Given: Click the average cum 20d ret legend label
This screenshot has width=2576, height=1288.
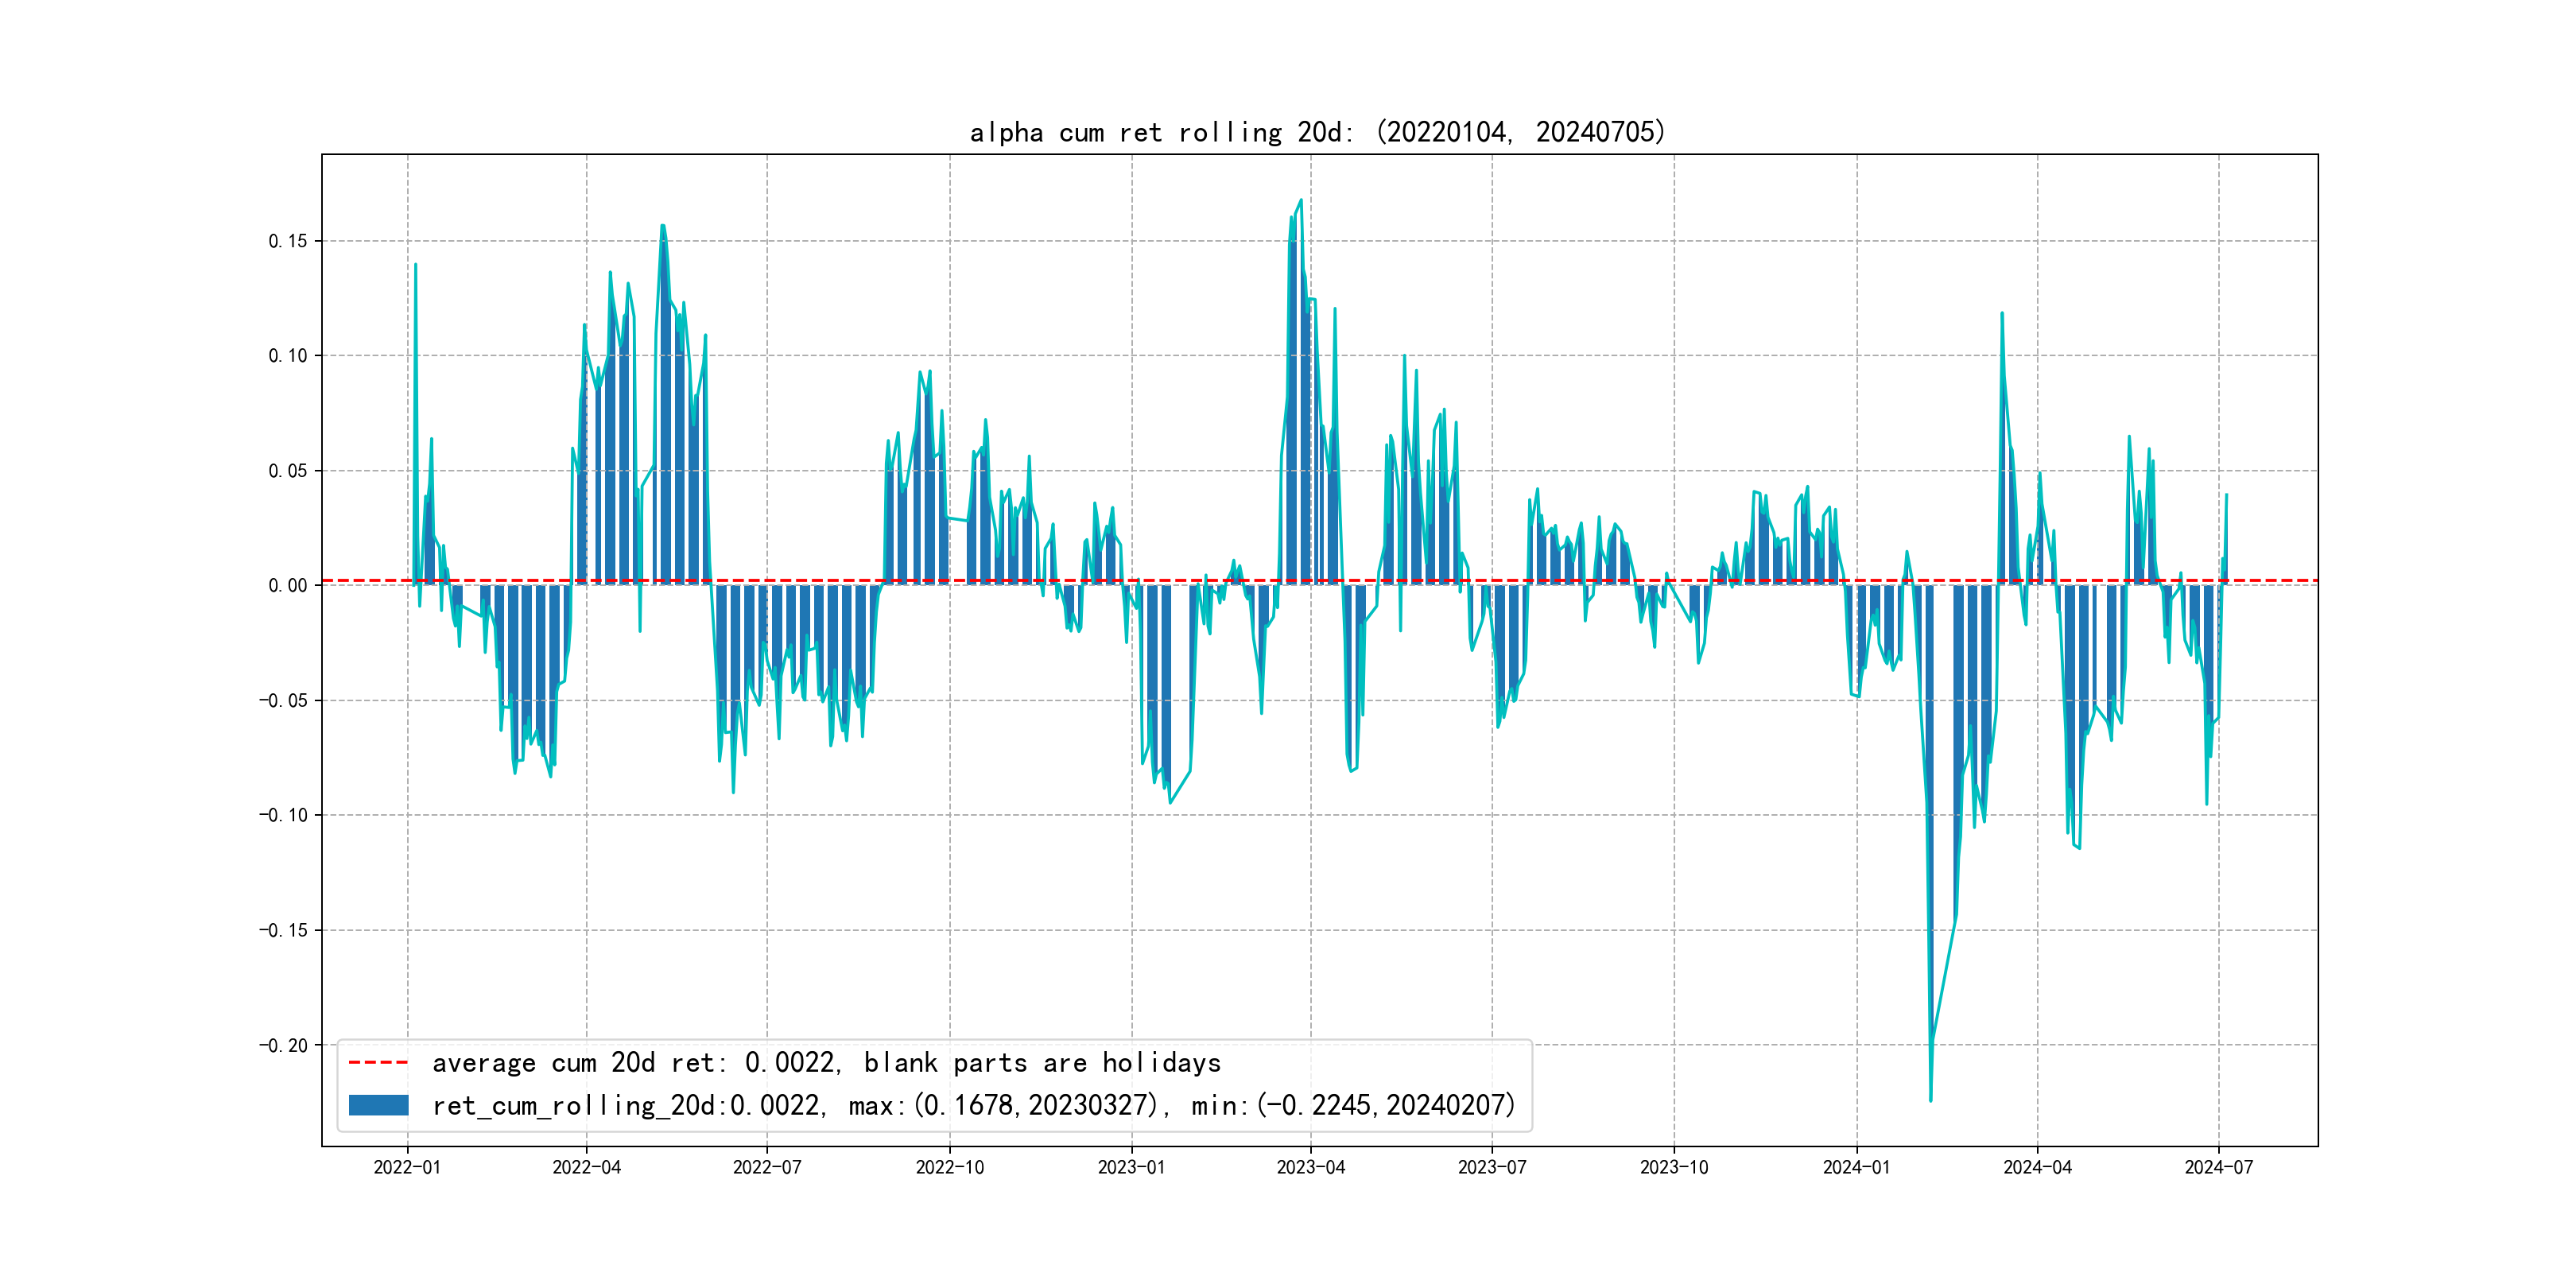Looking at the screenshot, I should 826,1062.
